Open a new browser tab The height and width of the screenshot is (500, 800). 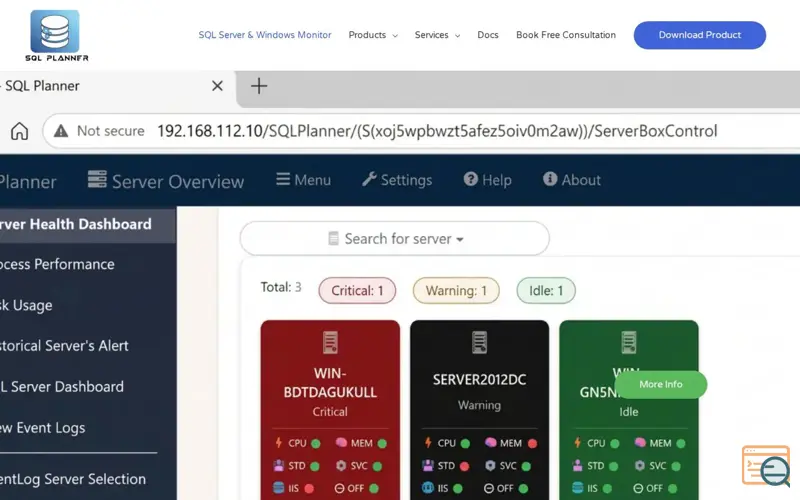click(x=259, y=86)
